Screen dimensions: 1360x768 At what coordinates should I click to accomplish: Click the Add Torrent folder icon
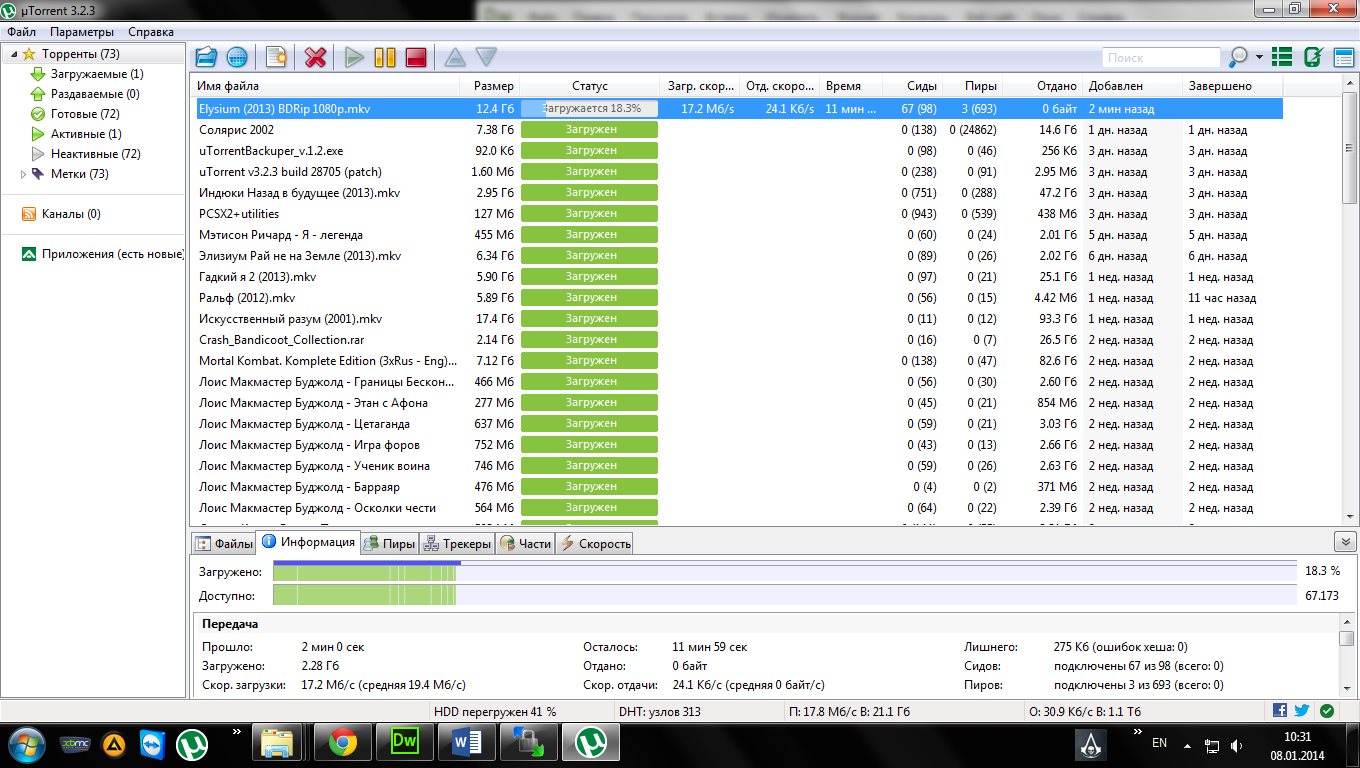click(206, 57)
